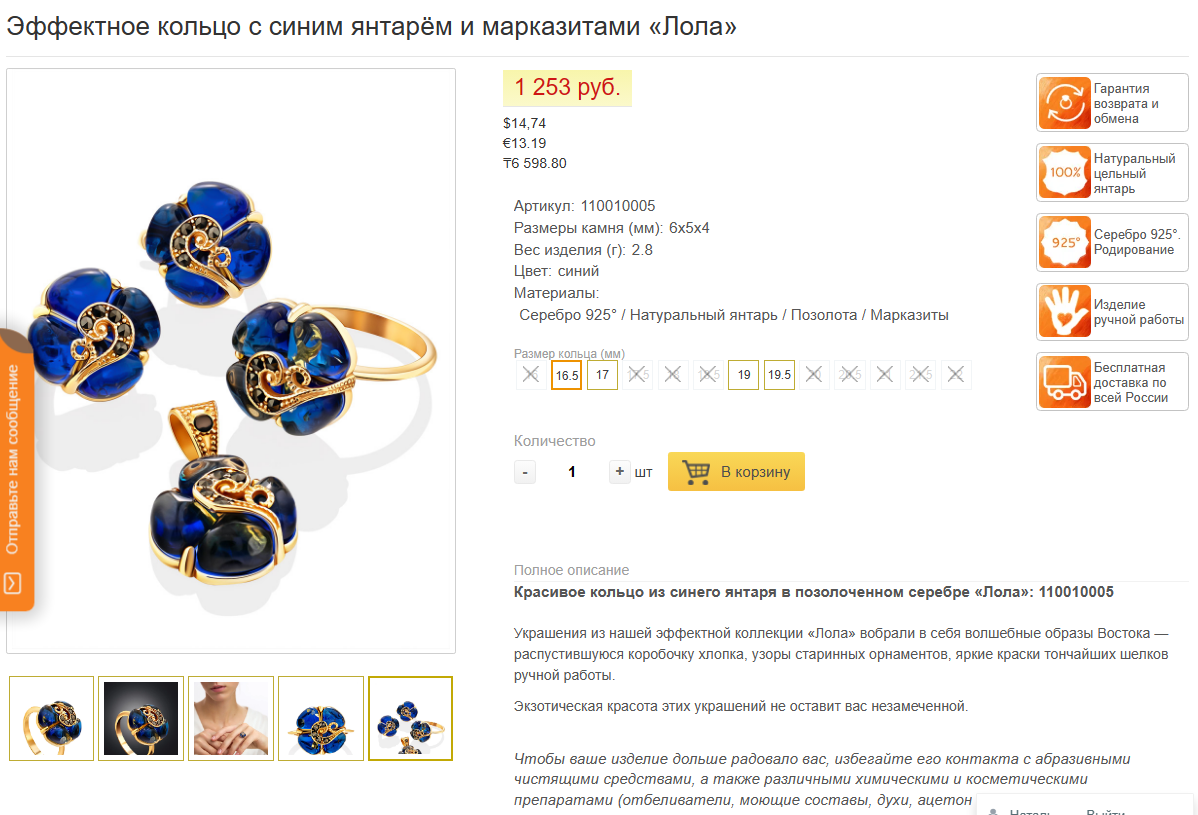The image size is (1198, 815).
Task: Show the model wearing ring thumbnail
Action: coord(231,718)
